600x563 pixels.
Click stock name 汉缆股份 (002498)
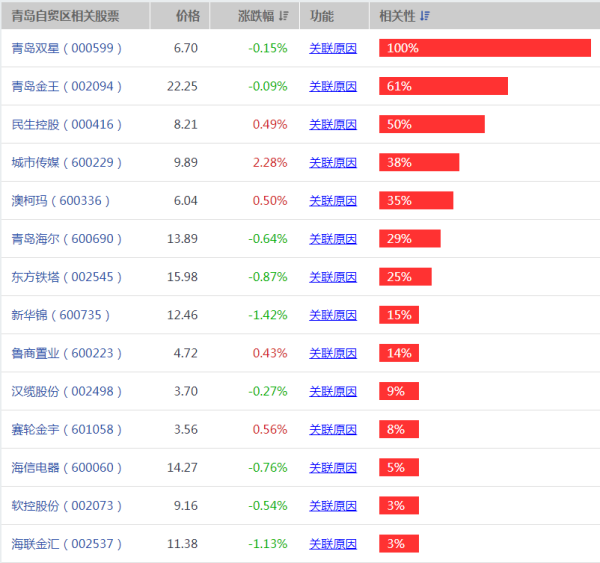(67, 391)
